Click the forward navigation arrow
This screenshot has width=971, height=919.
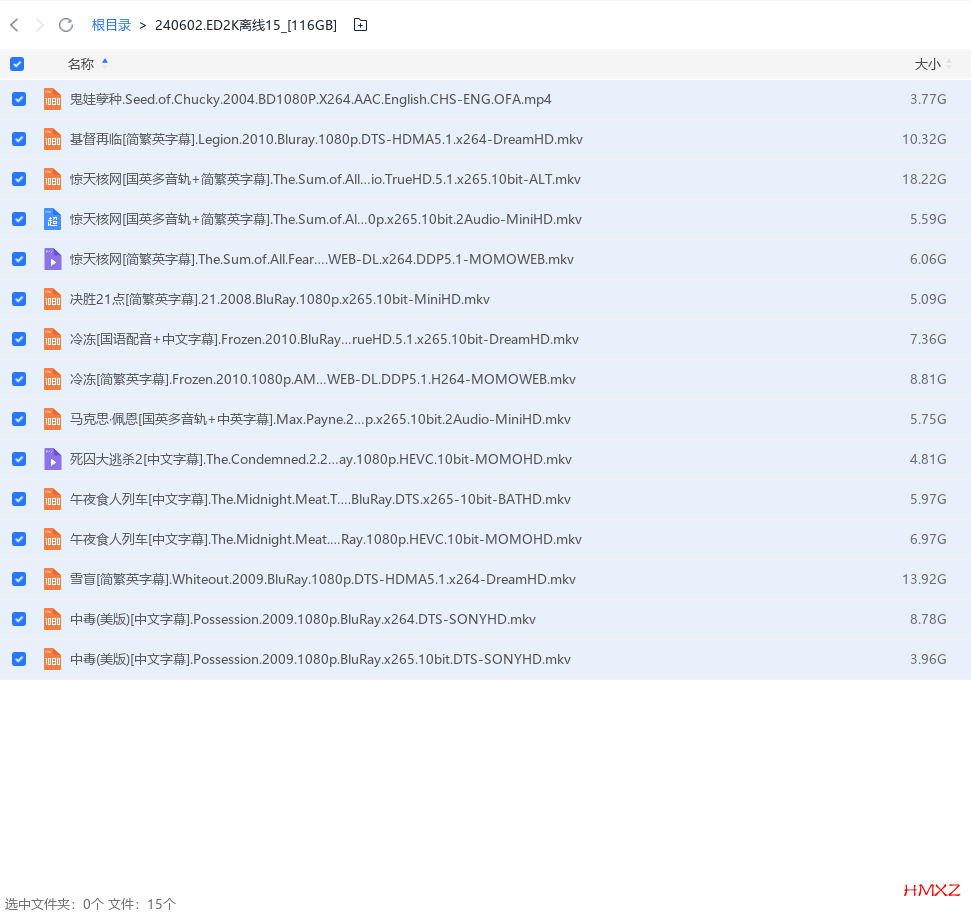[x=40, y=25]
